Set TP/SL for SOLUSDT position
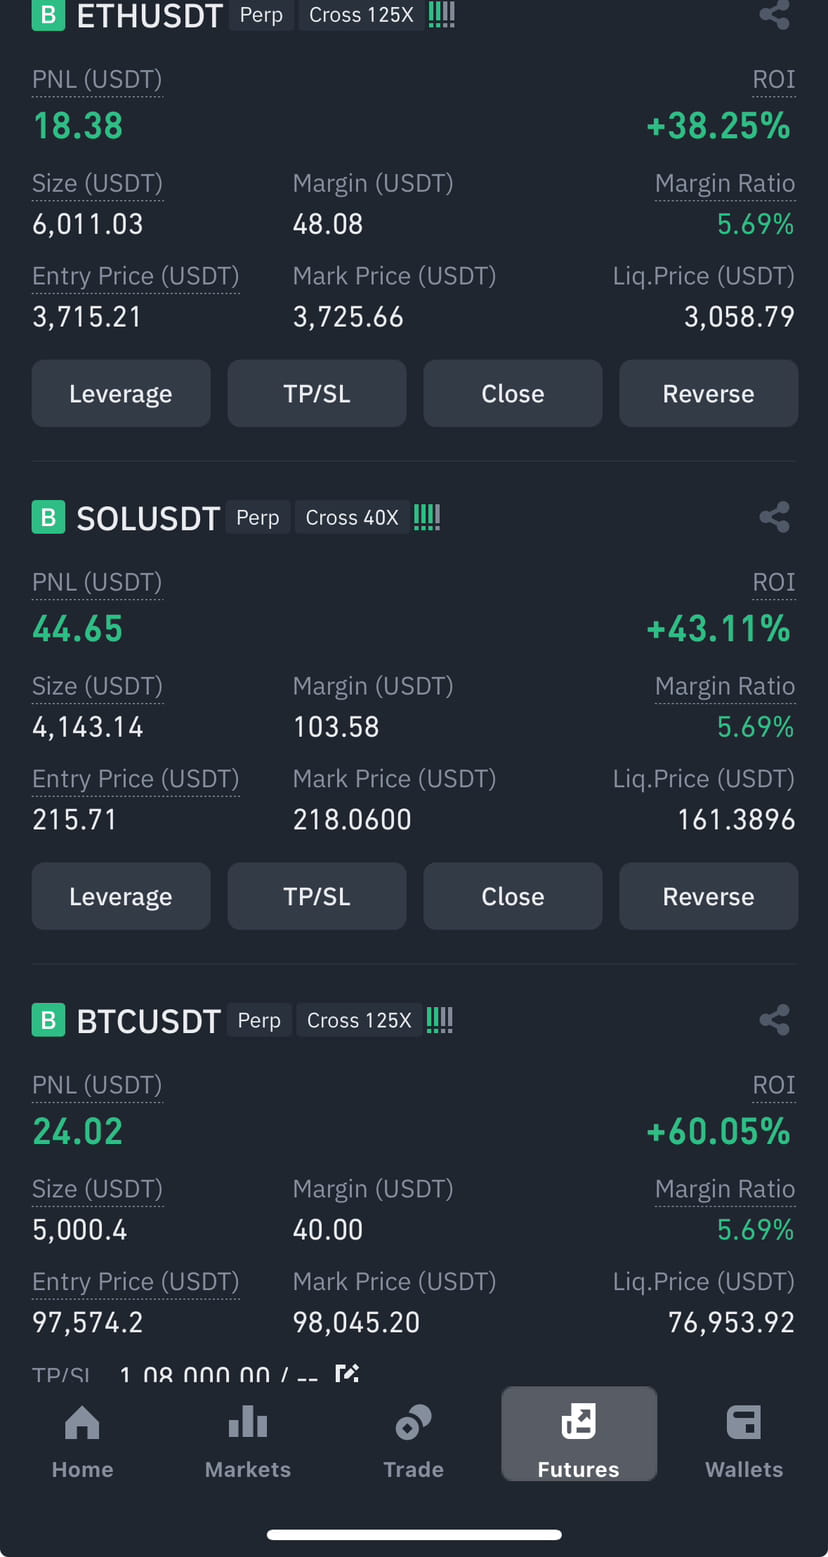The height and width of the screenshot is (1557, 828). click(x=317, y=897)
